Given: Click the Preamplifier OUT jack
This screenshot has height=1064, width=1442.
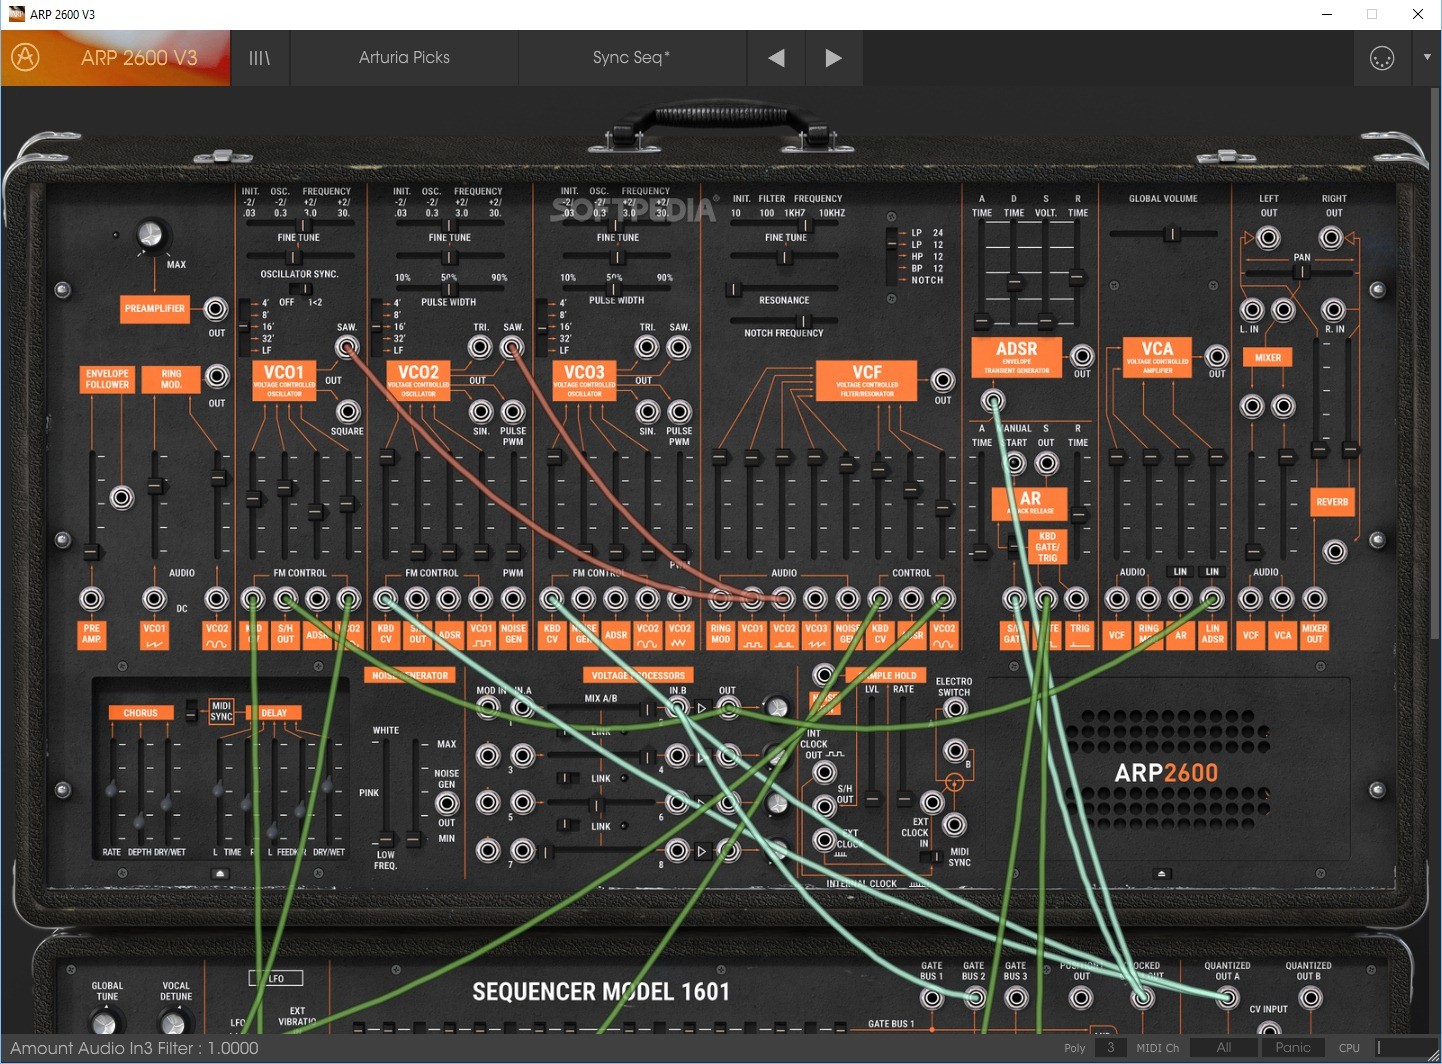Looking at the screenshot, I should click(x=216, y=308).
